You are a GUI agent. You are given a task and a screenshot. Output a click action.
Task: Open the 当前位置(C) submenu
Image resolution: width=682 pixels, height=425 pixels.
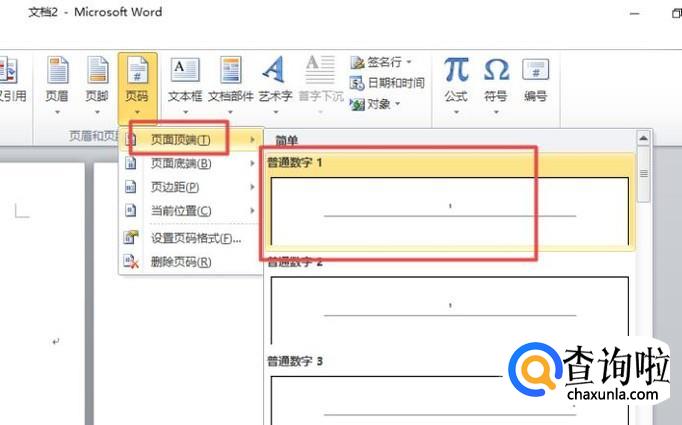(191, 211)
